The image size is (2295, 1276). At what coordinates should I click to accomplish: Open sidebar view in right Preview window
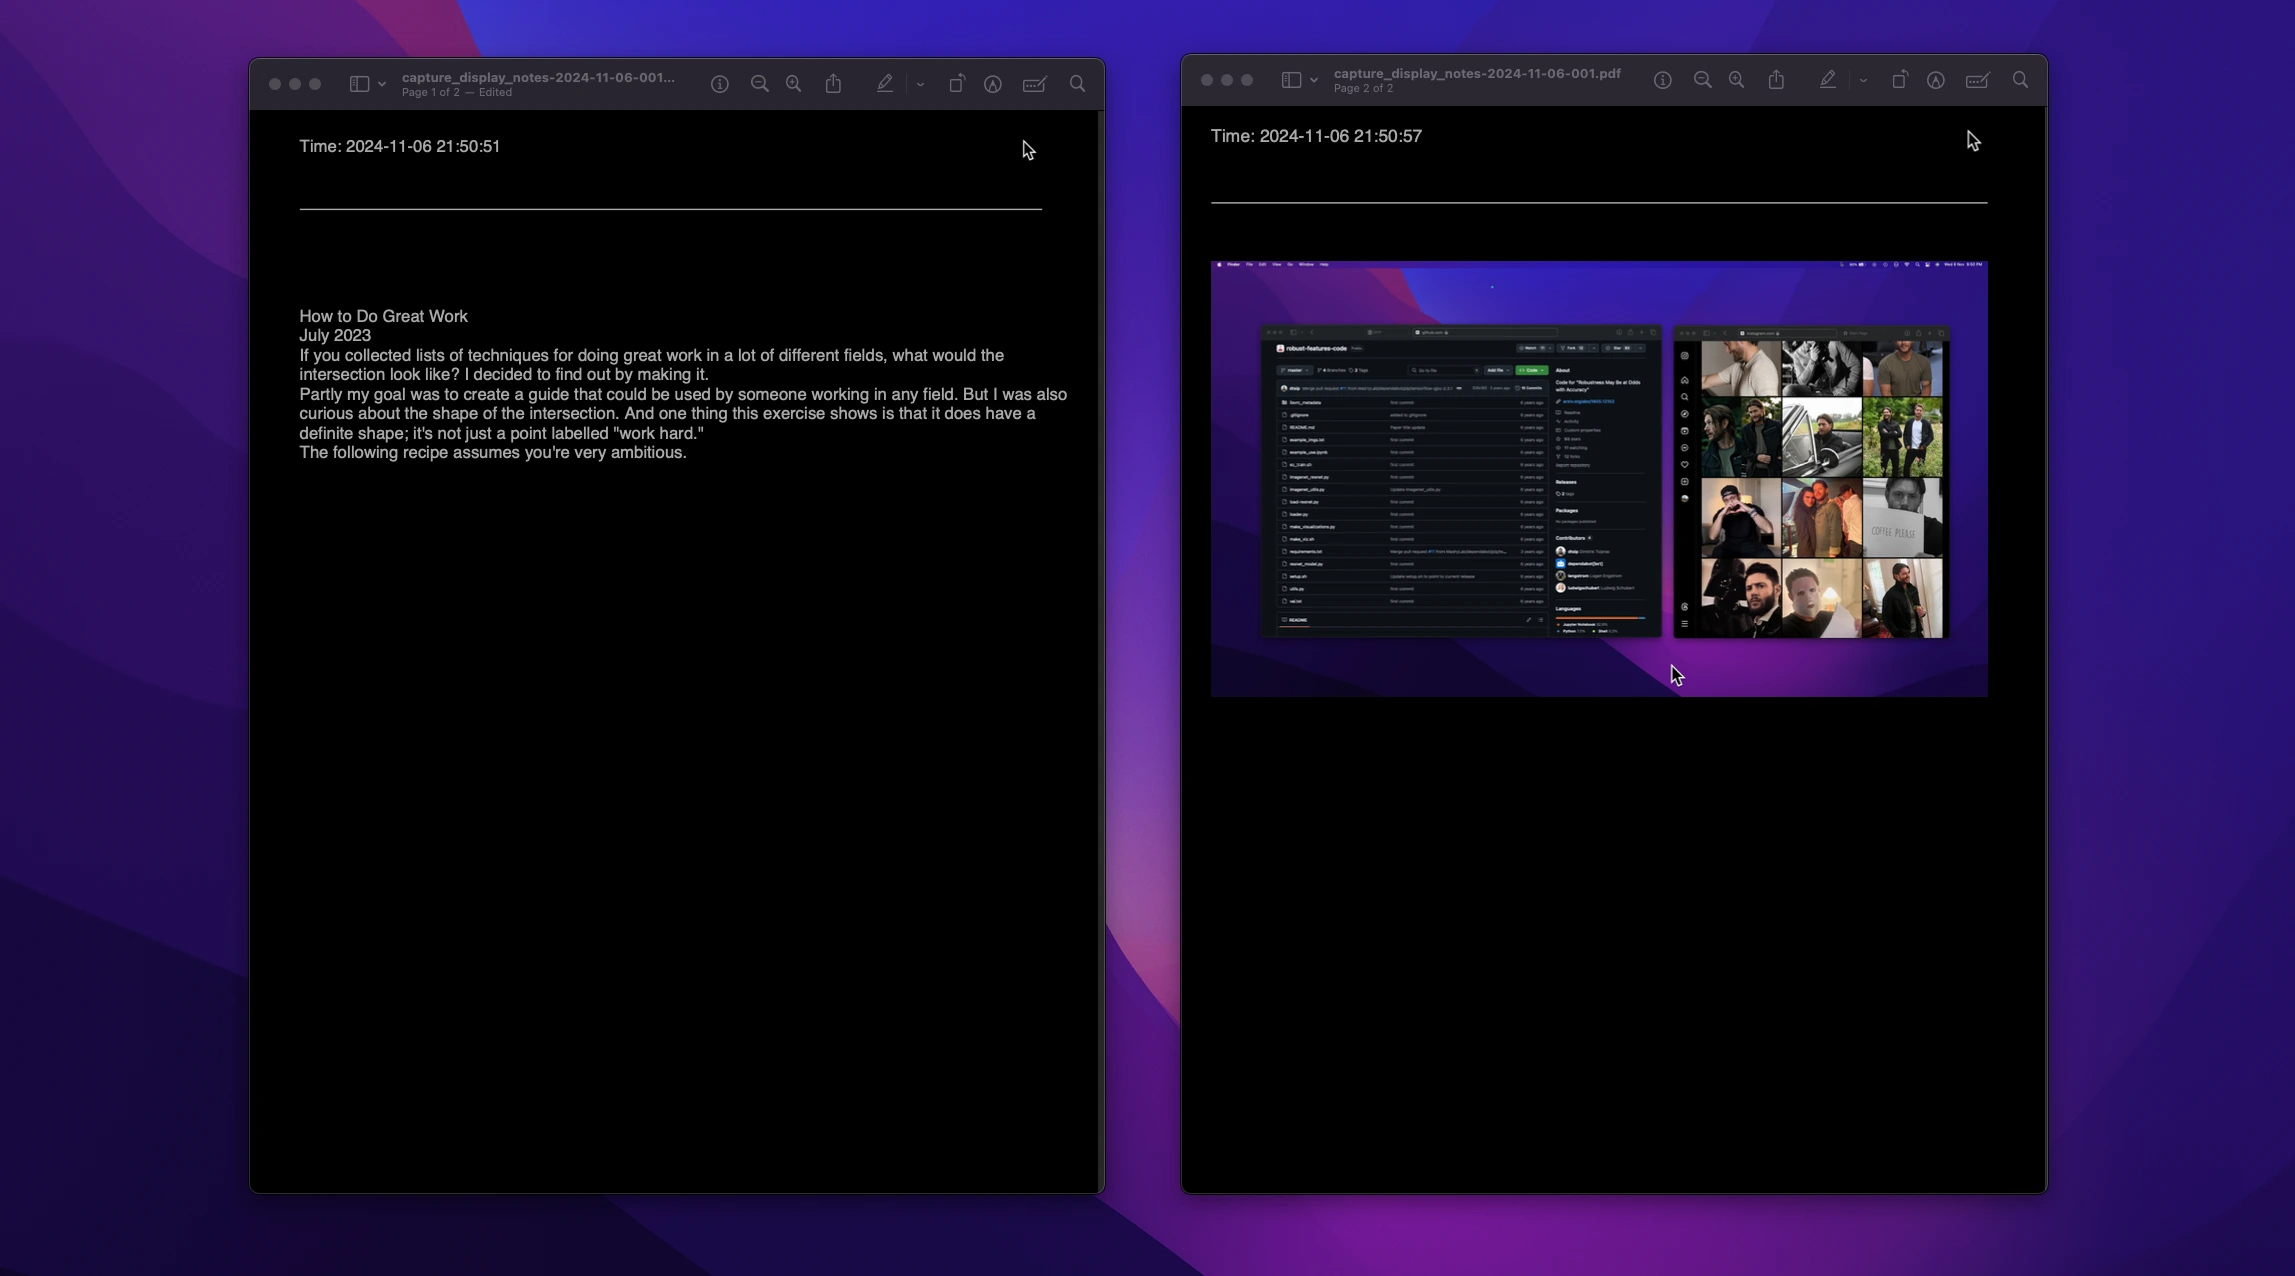coord(1292,80)
